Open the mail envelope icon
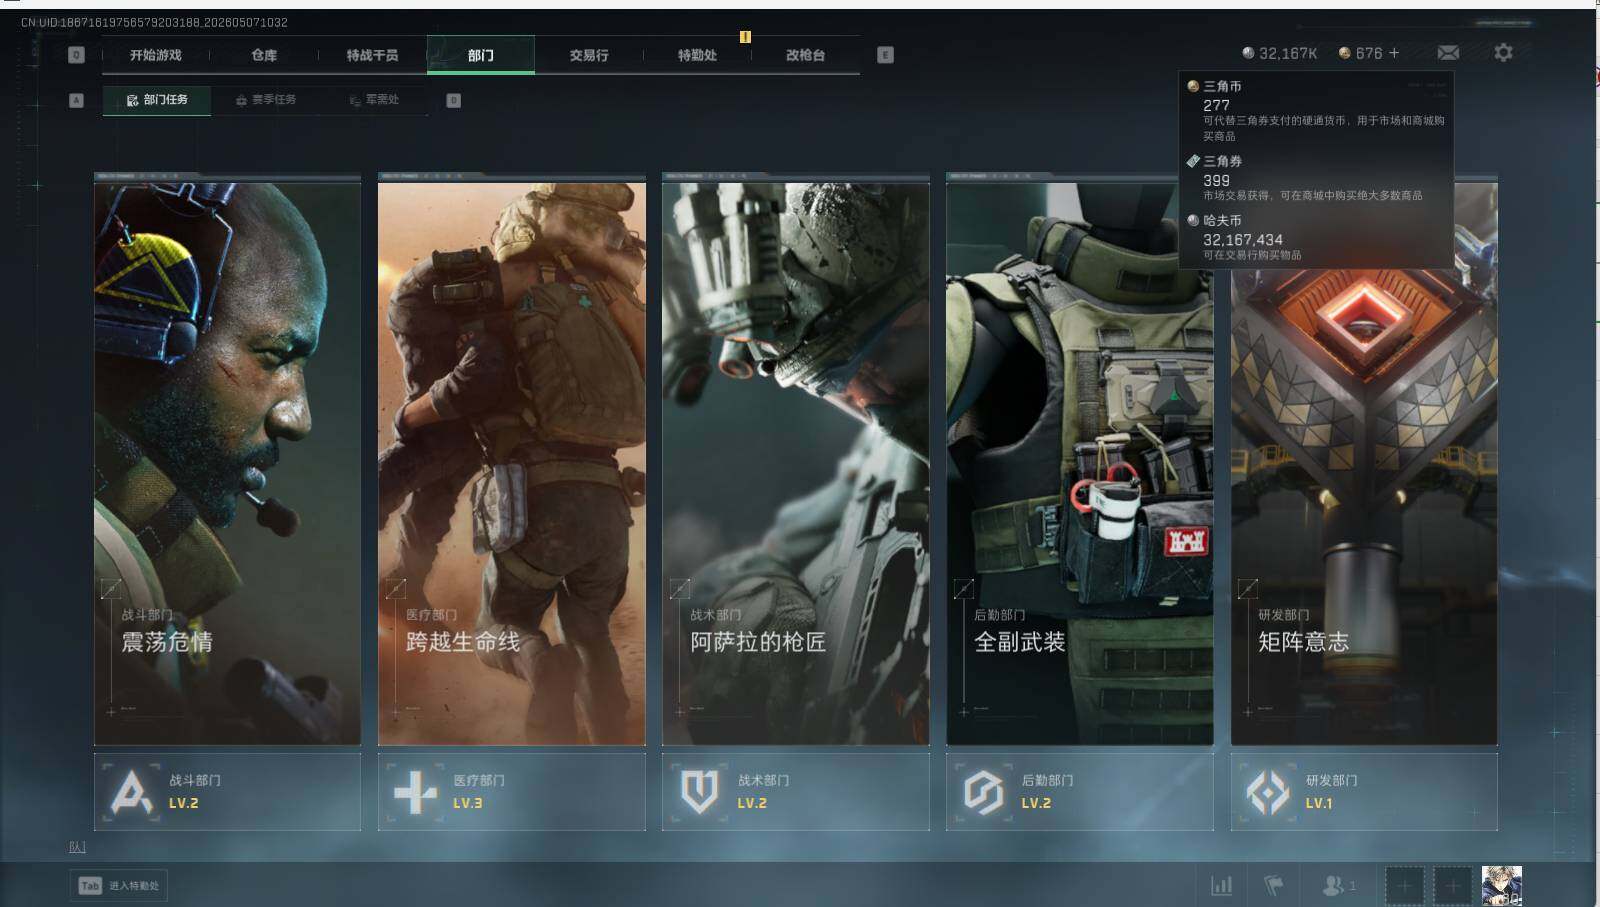The image size is (1600, 907). pyautogui.click(x=1448, y=53)
